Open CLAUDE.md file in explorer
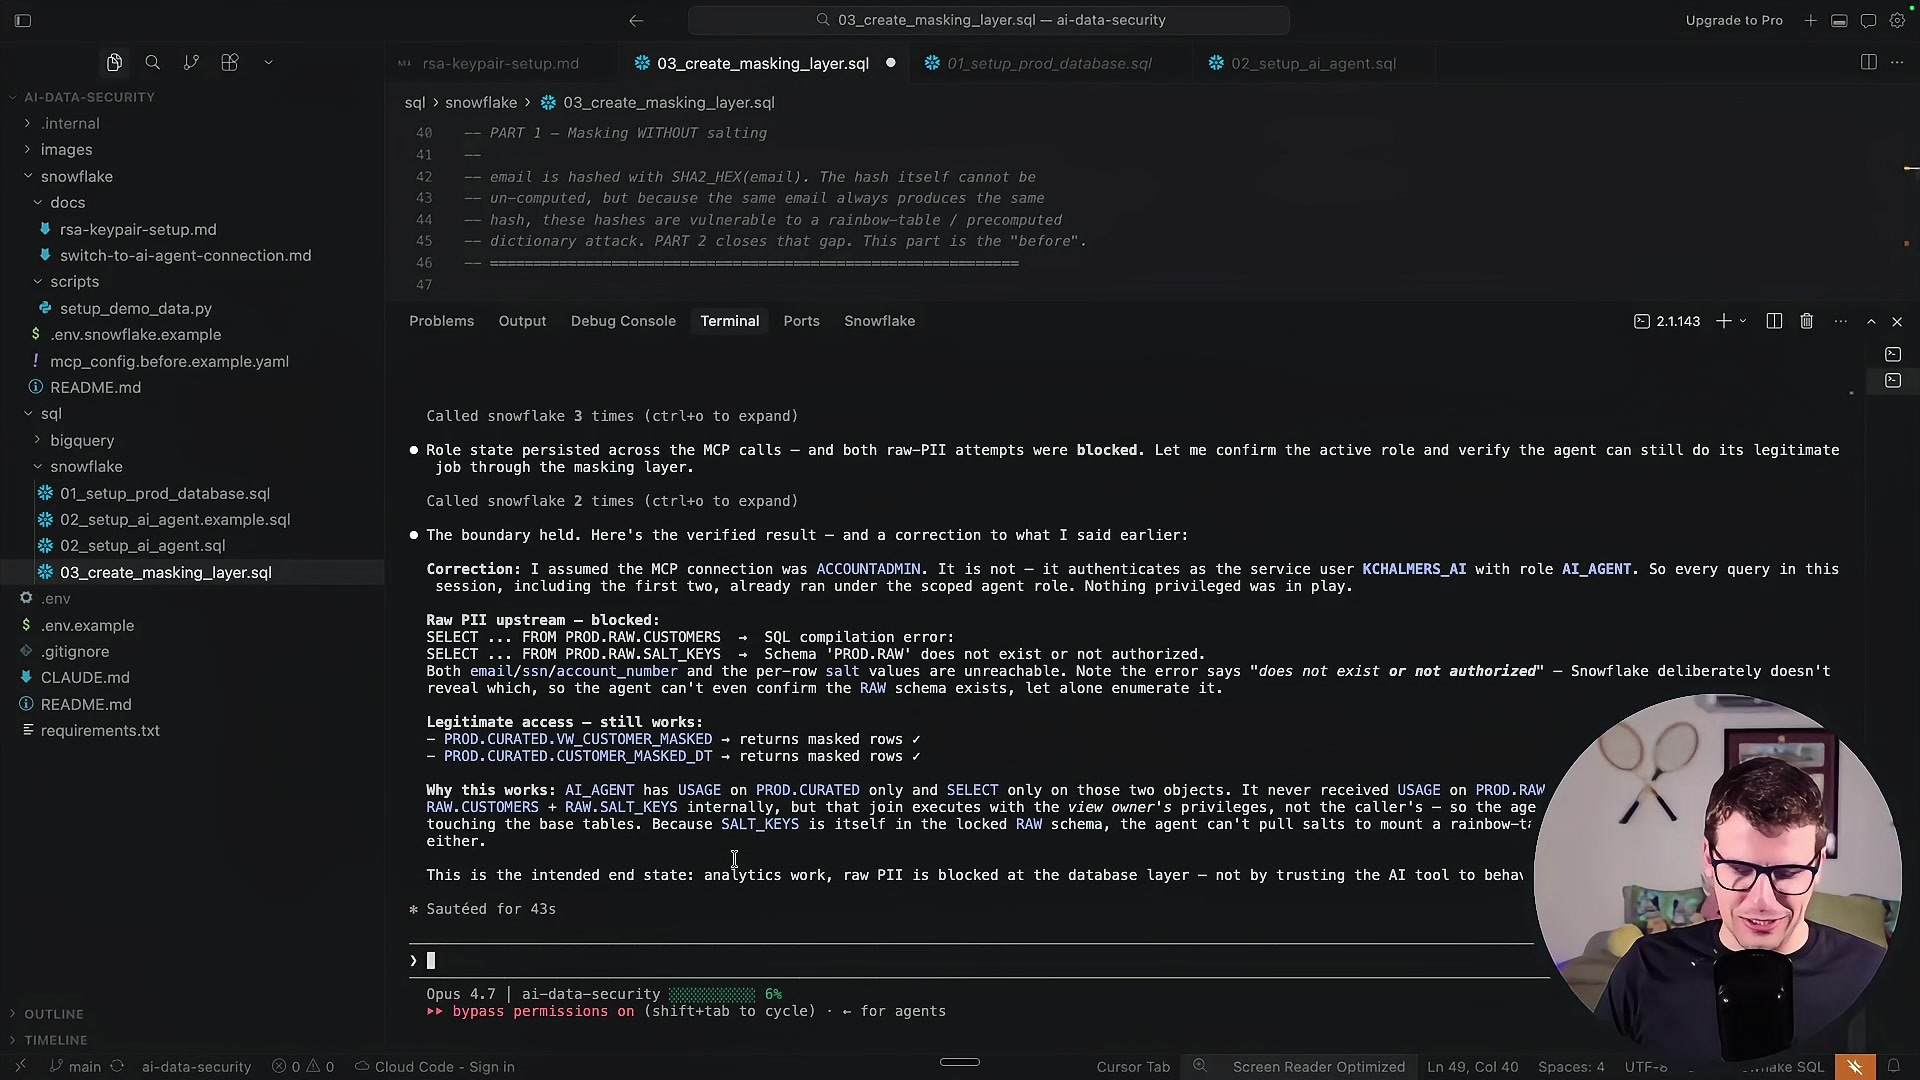 click(x=85, y=677)
